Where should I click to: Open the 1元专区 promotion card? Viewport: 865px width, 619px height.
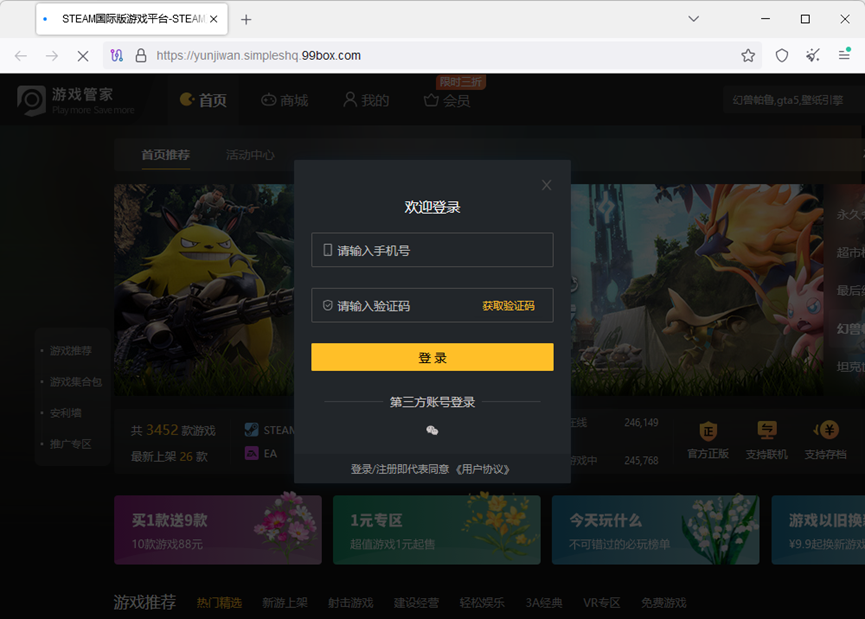point(436,530)
